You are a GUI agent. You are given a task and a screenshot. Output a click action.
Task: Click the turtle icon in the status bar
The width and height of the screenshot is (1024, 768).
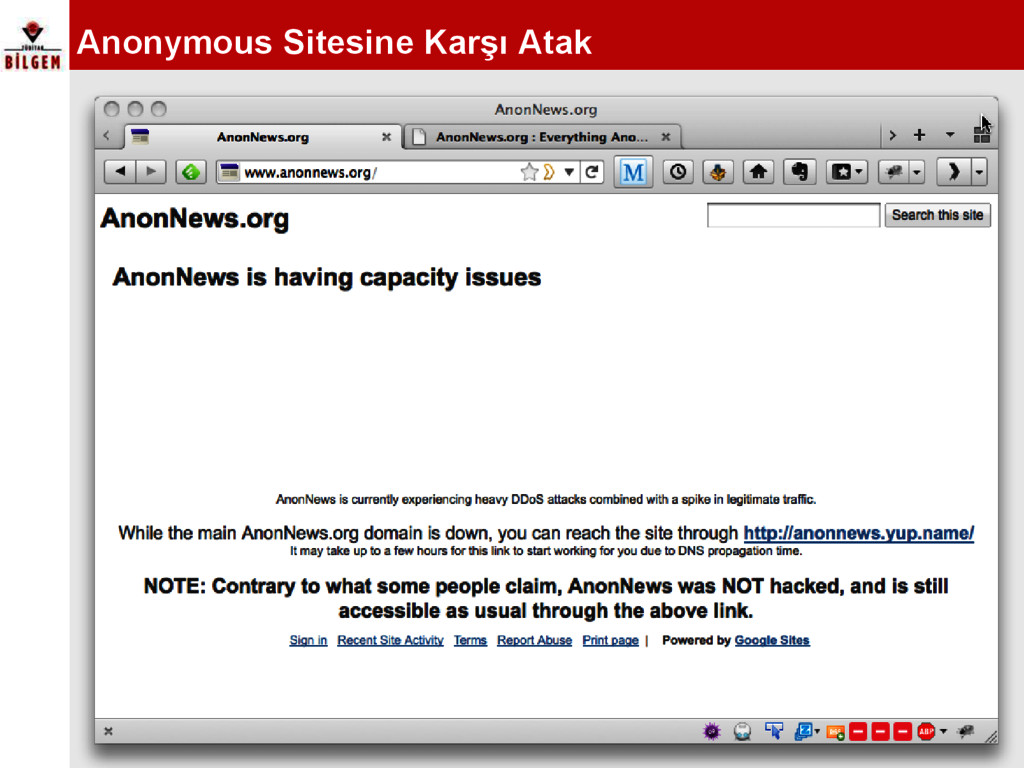coord(965,731)
